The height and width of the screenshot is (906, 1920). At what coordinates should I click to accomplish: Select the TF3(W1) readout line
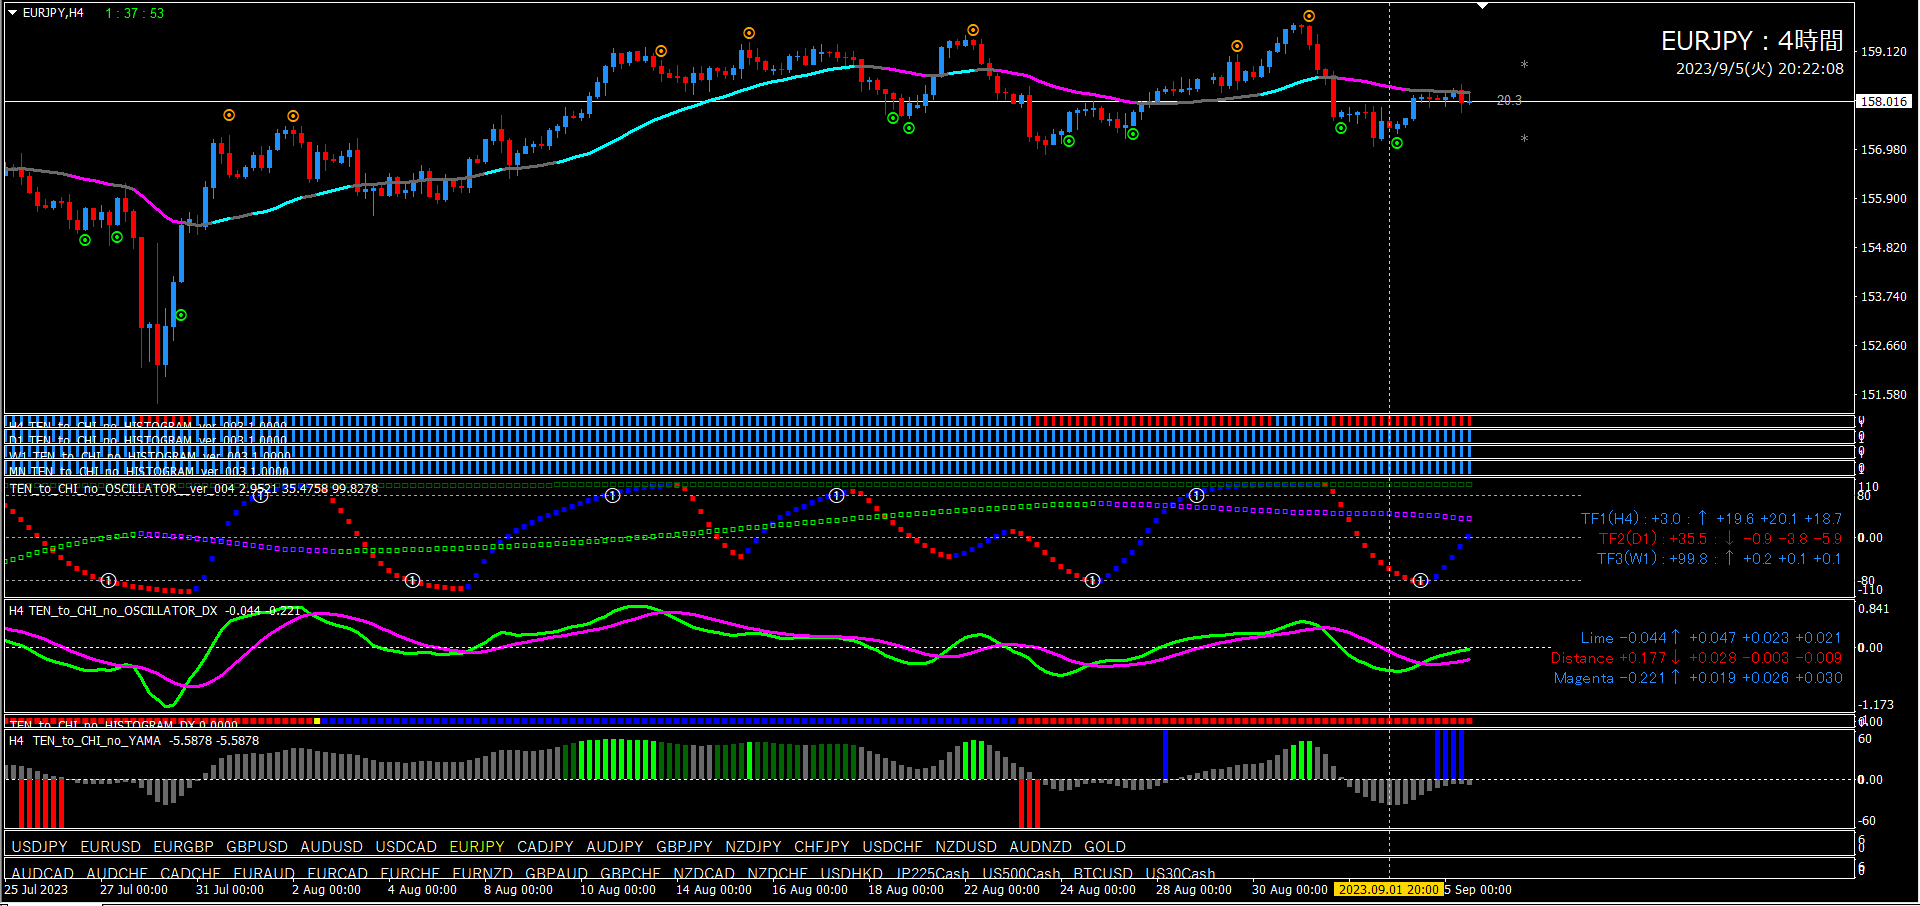(1719, 559)
